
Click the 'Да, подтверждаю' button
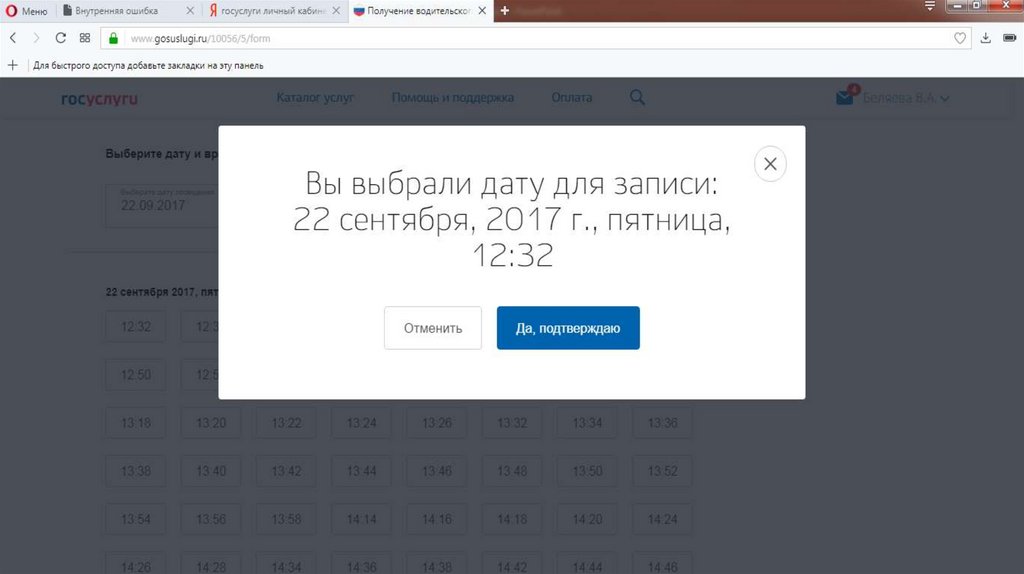tap(567, 328)
